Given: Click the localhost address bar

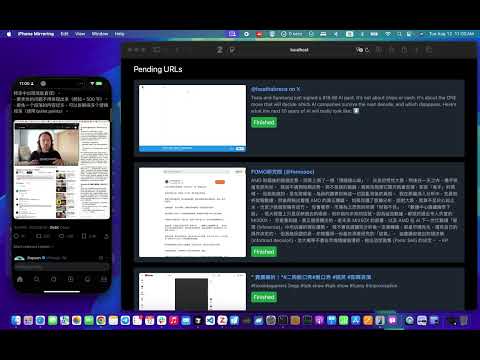Looking at the screenshot, I should click(x=299, y=50).
